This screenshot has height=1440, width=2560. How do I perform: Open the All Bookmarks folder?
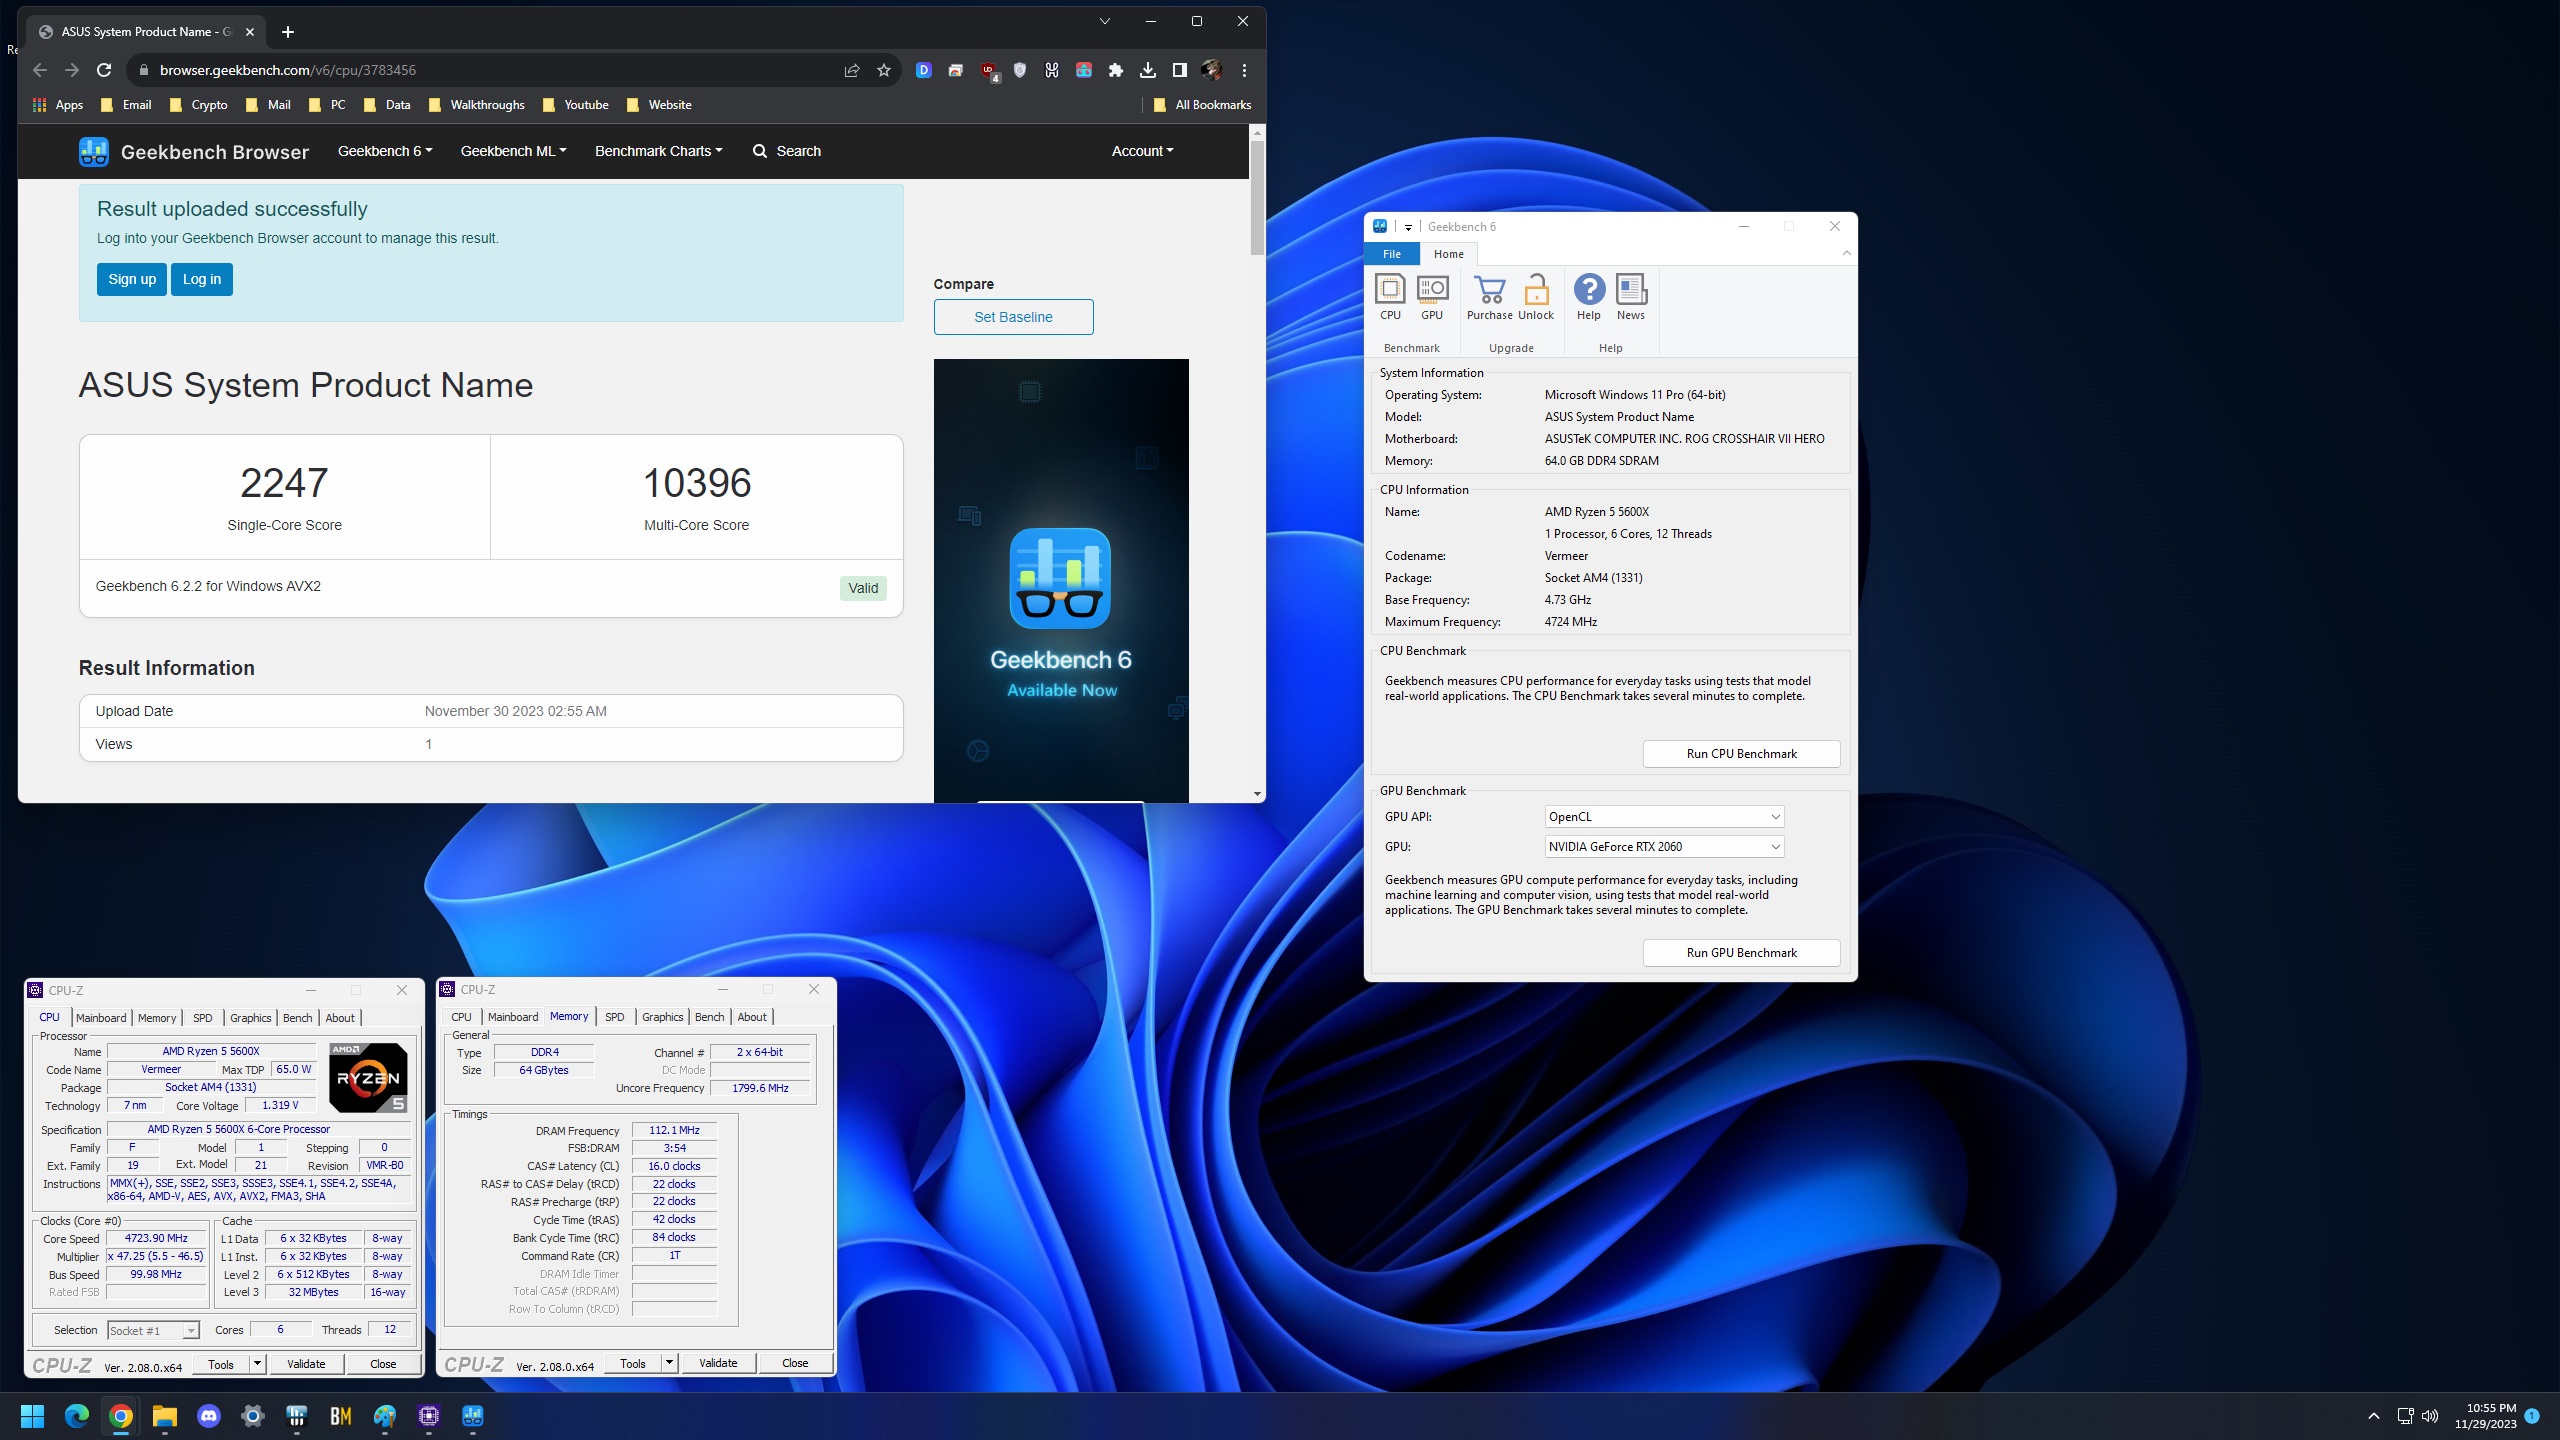1202,105
